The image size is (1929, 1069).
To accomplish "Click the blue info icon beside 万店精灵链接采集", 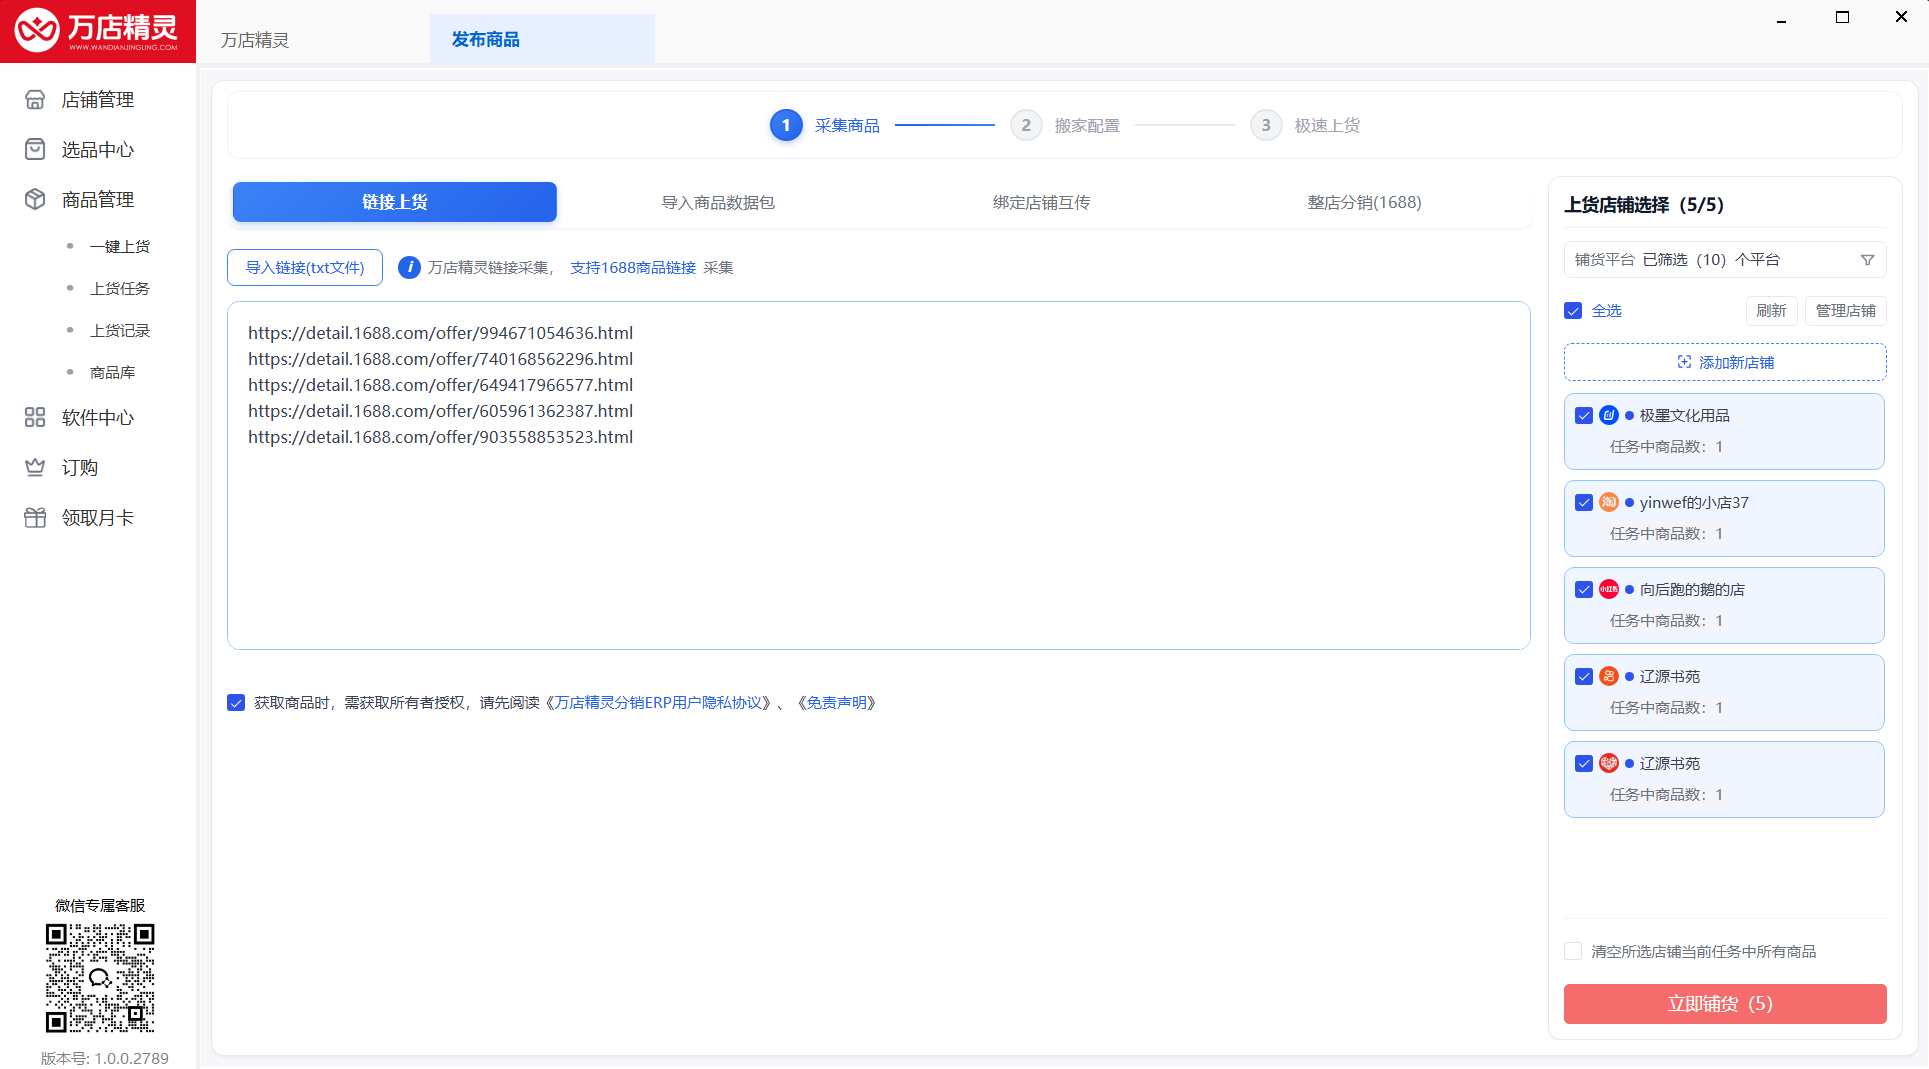I will pyautogui.click(x=409, y=268).
